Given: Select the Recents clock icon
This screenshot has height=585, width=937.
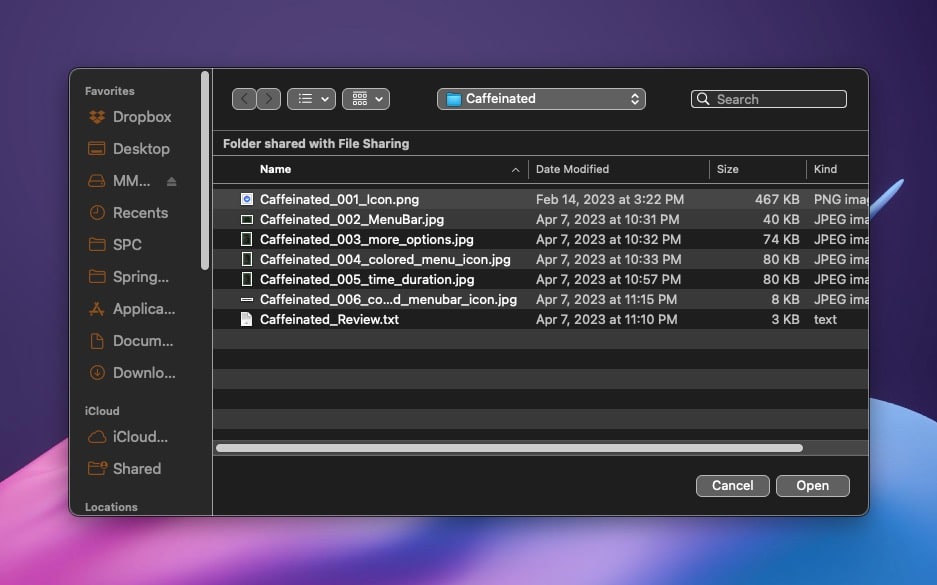Looking at the screenshot, I should point(97,213).
